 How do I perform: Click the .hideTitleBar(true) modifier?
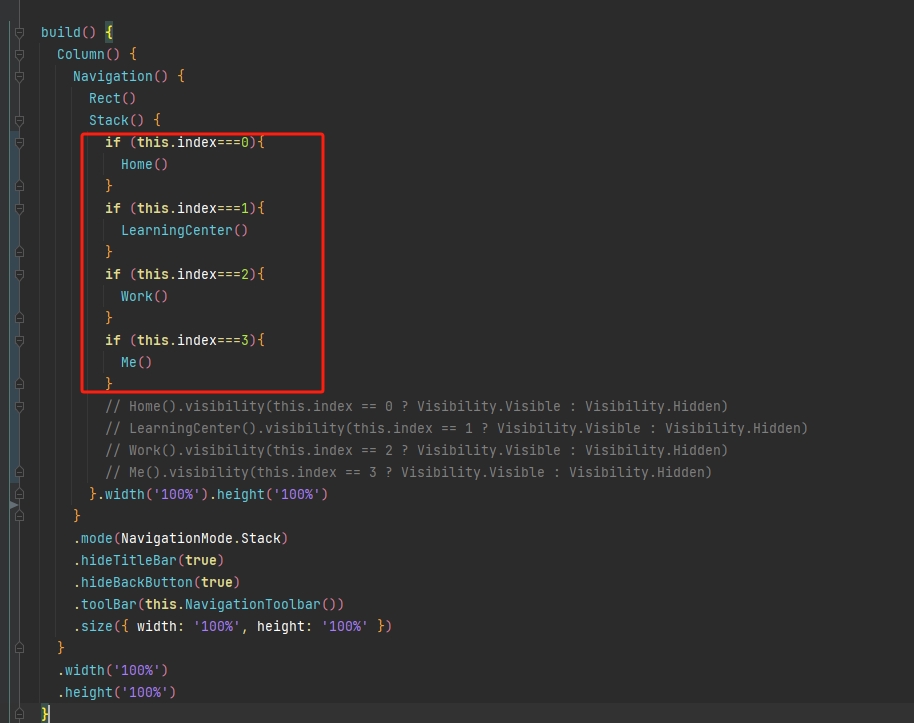point(149,560)
